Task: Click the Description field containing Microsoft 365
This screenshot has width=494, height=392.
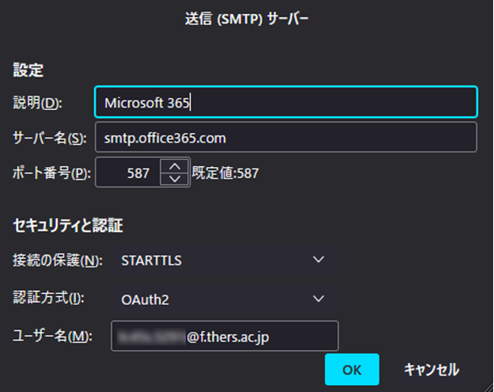Action: 286,102
